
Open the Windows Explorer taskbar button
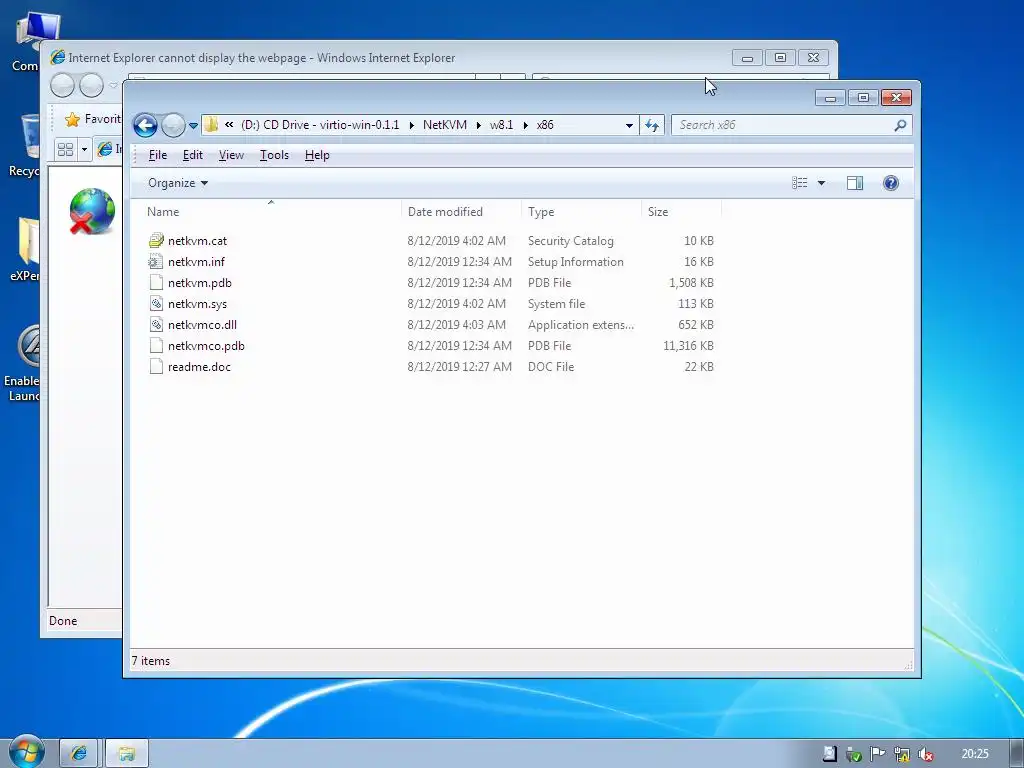[127, 754]
